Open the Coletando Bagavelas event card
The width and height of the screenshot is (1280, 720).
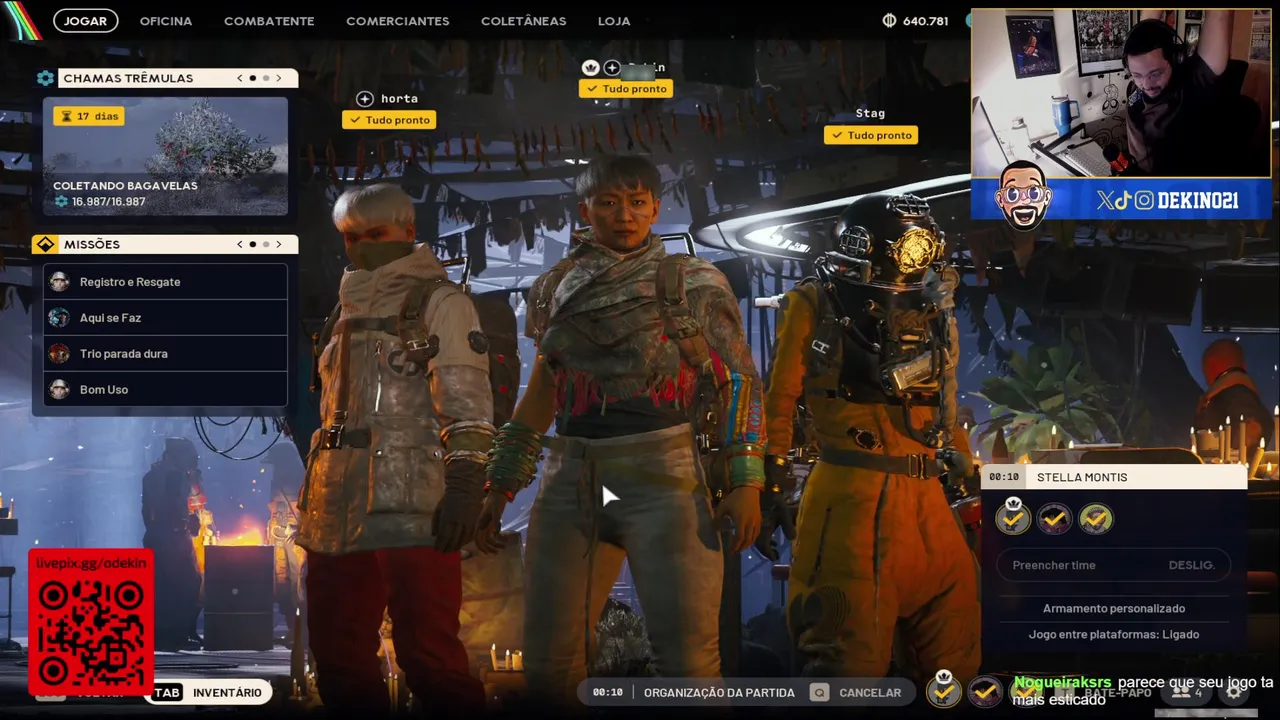[165, 156]
